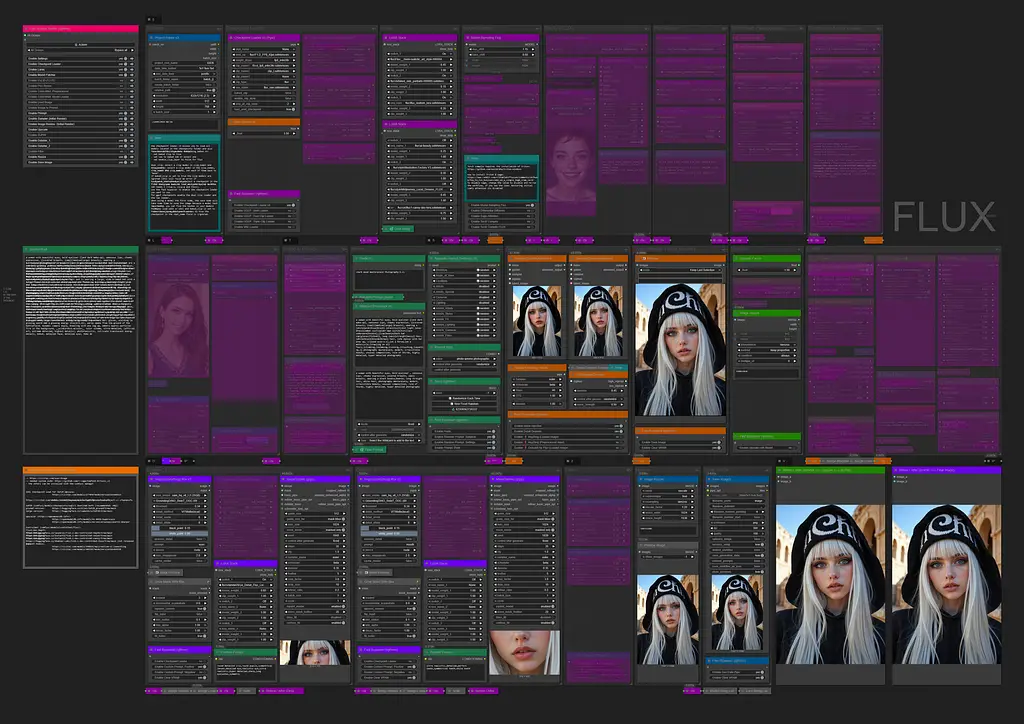Toggle the Enable Detailer_2 group switch
This screenshot has width=1024, height=724.
(x=125, y=146)
